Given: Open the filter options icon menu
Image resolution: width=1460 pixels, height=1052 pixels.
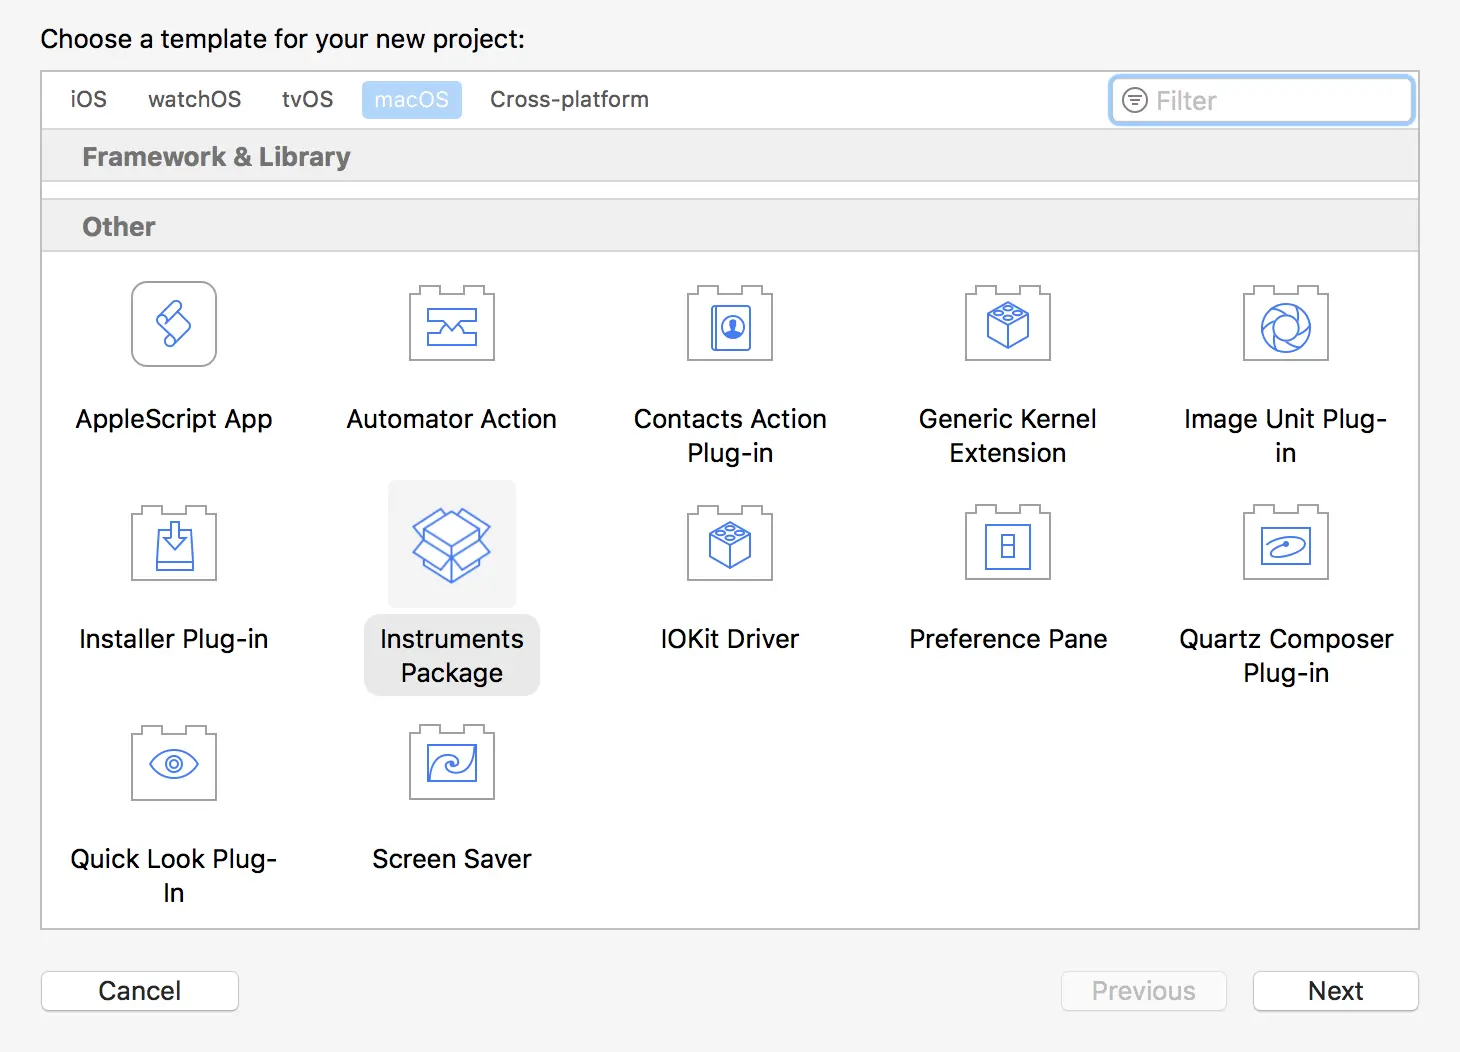Looking at the screenshot, I should tap(1135, 101).
